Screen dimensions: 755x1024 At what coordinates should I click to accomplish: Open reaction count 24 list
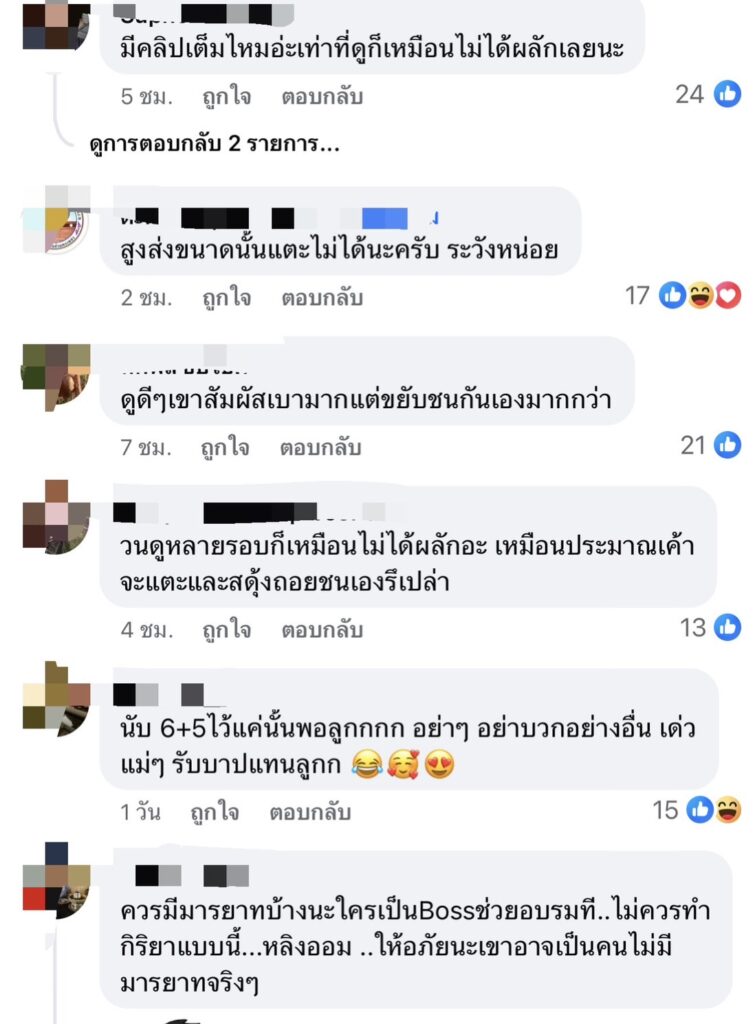(x=690, y=94)
